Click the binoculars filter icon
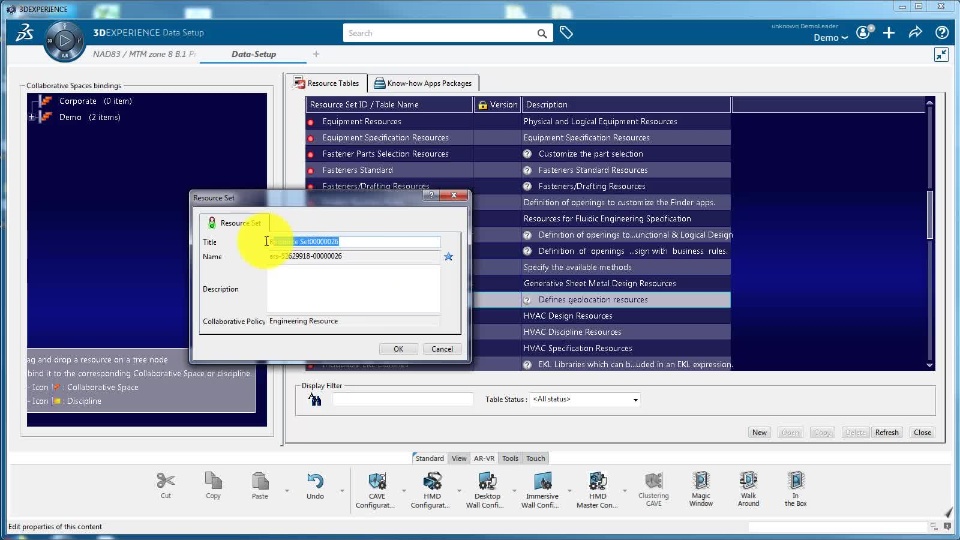The width and height of the screenshot is (960, 540). tap(315, 400)
